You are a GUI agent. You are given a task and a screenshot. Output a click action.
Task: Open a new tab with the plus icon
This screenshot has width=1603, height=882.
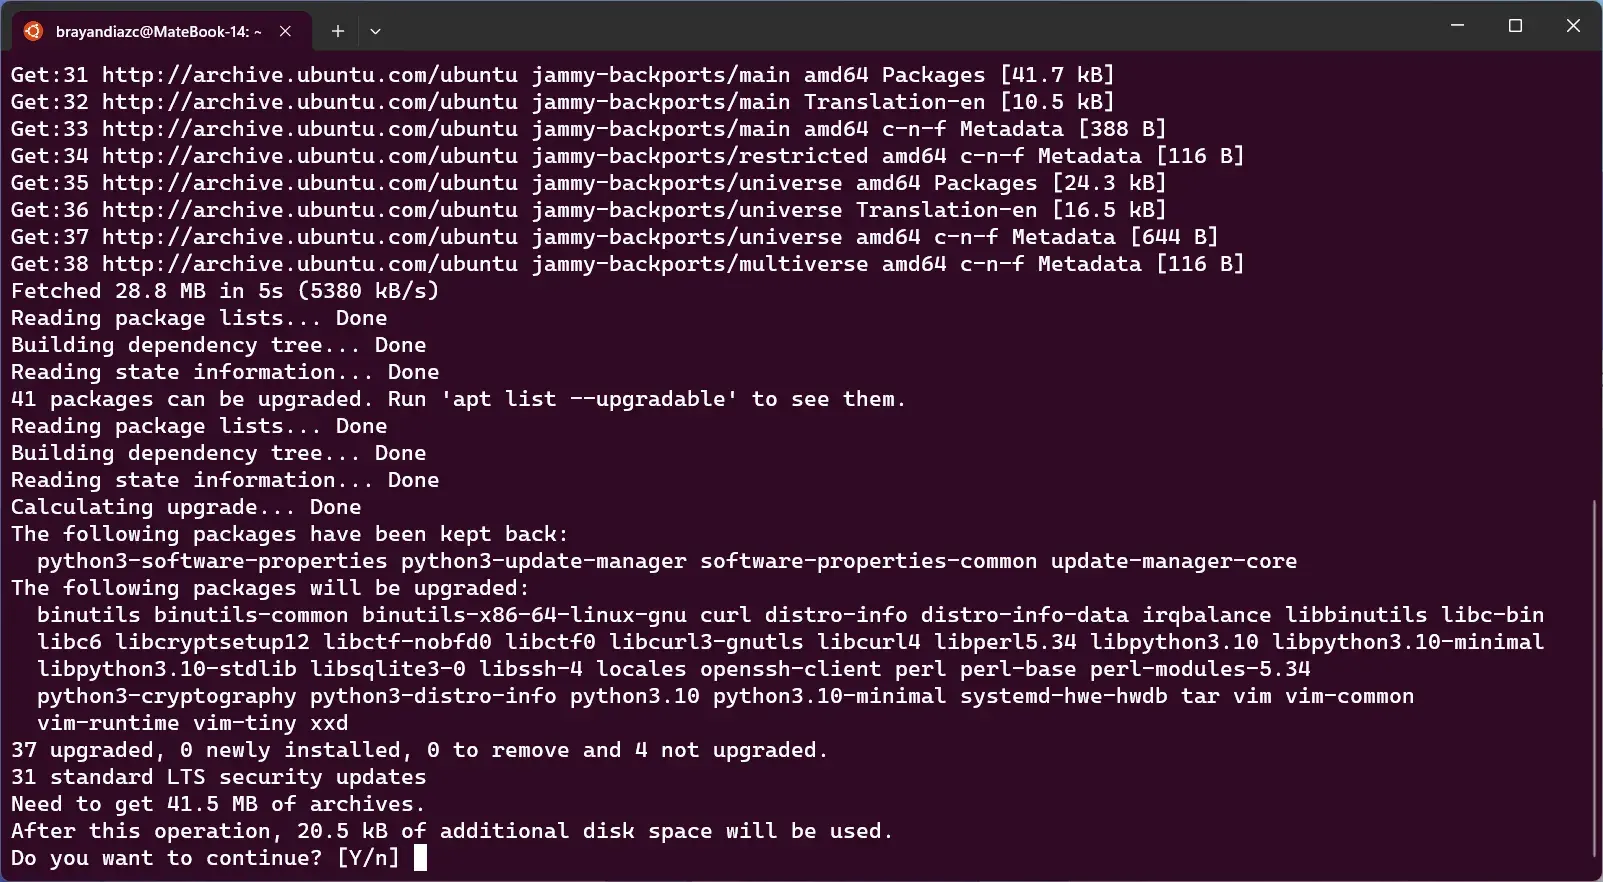pyautogui.click(x=338, y=31)
